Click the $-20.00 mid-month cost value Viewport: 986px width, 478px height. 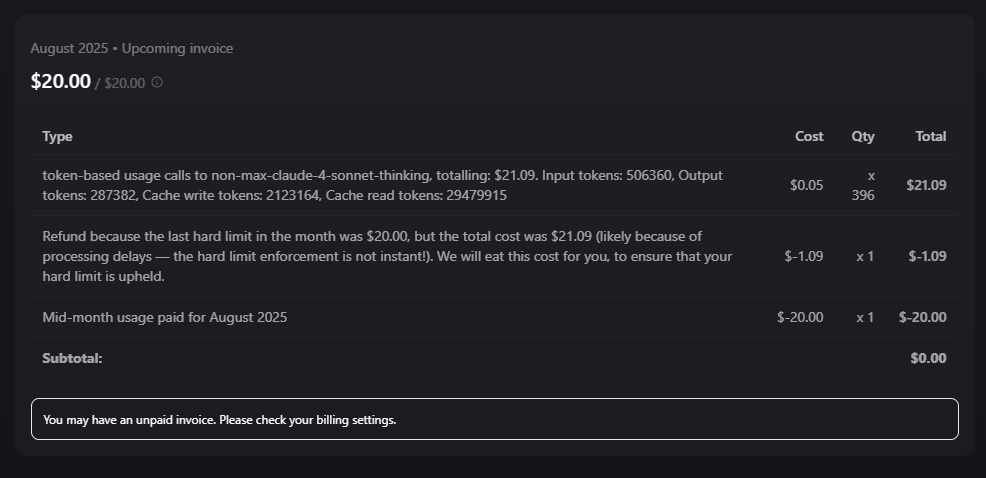[x=800, y=317]
